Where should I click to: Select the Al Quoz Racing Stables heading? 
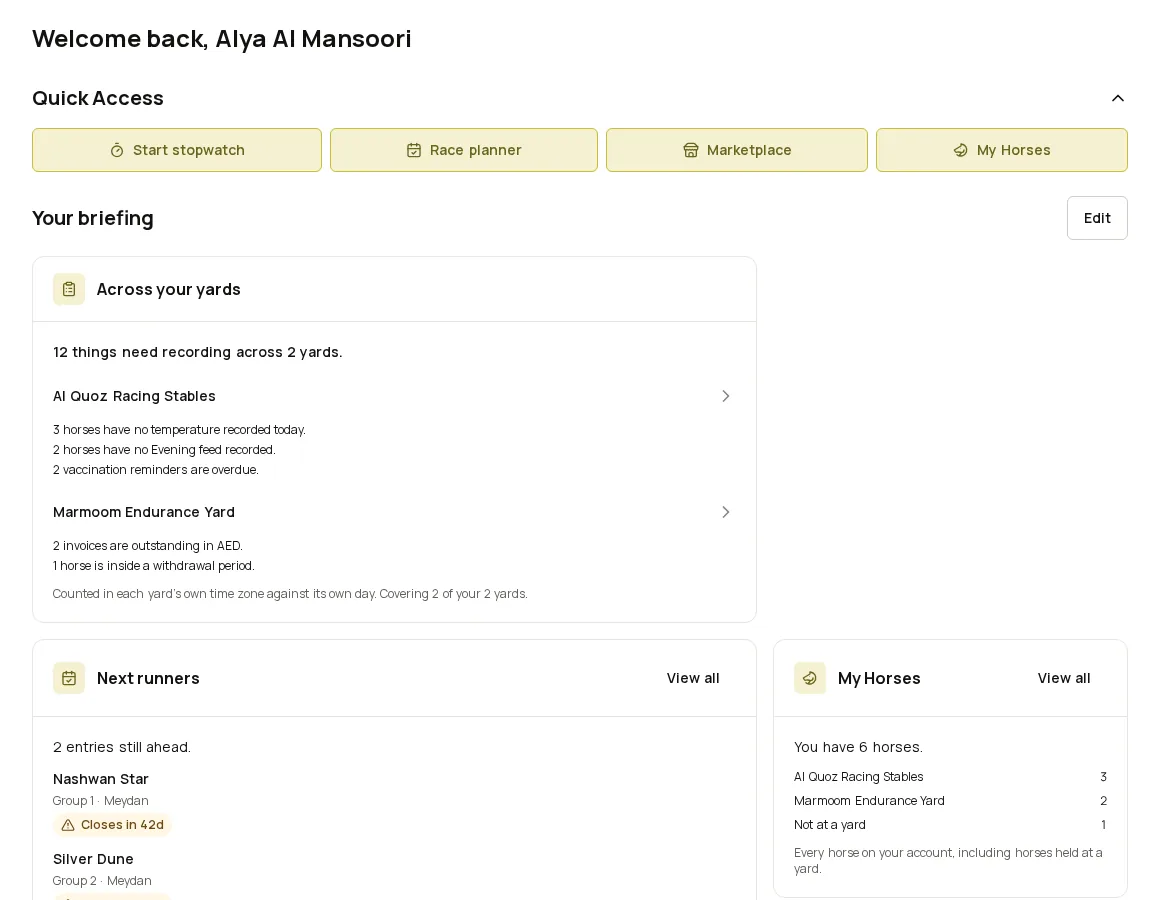click(134, 396)
